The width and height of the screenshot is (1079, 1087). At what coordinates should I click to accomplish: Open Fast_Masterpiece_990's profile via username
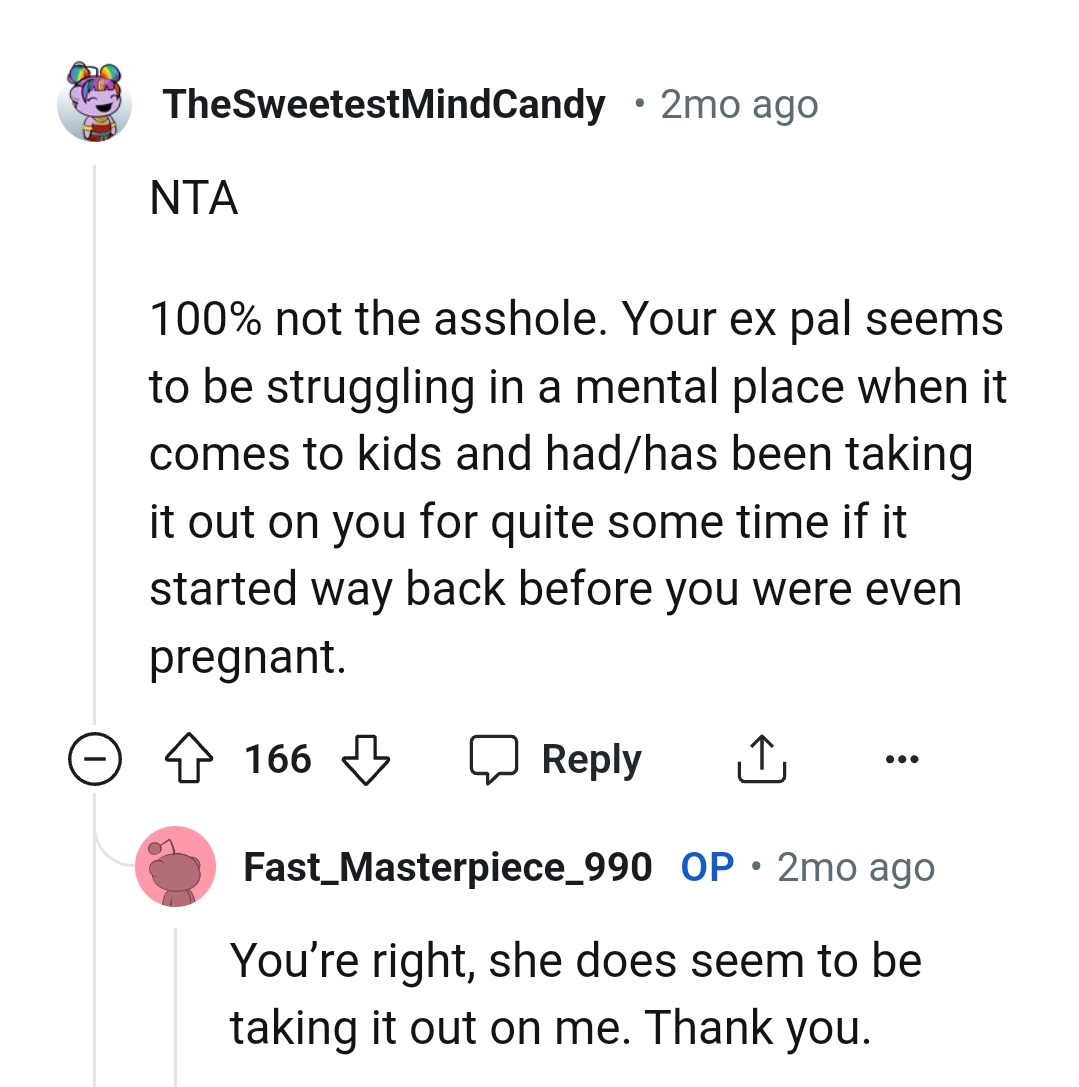coord(447,867)
